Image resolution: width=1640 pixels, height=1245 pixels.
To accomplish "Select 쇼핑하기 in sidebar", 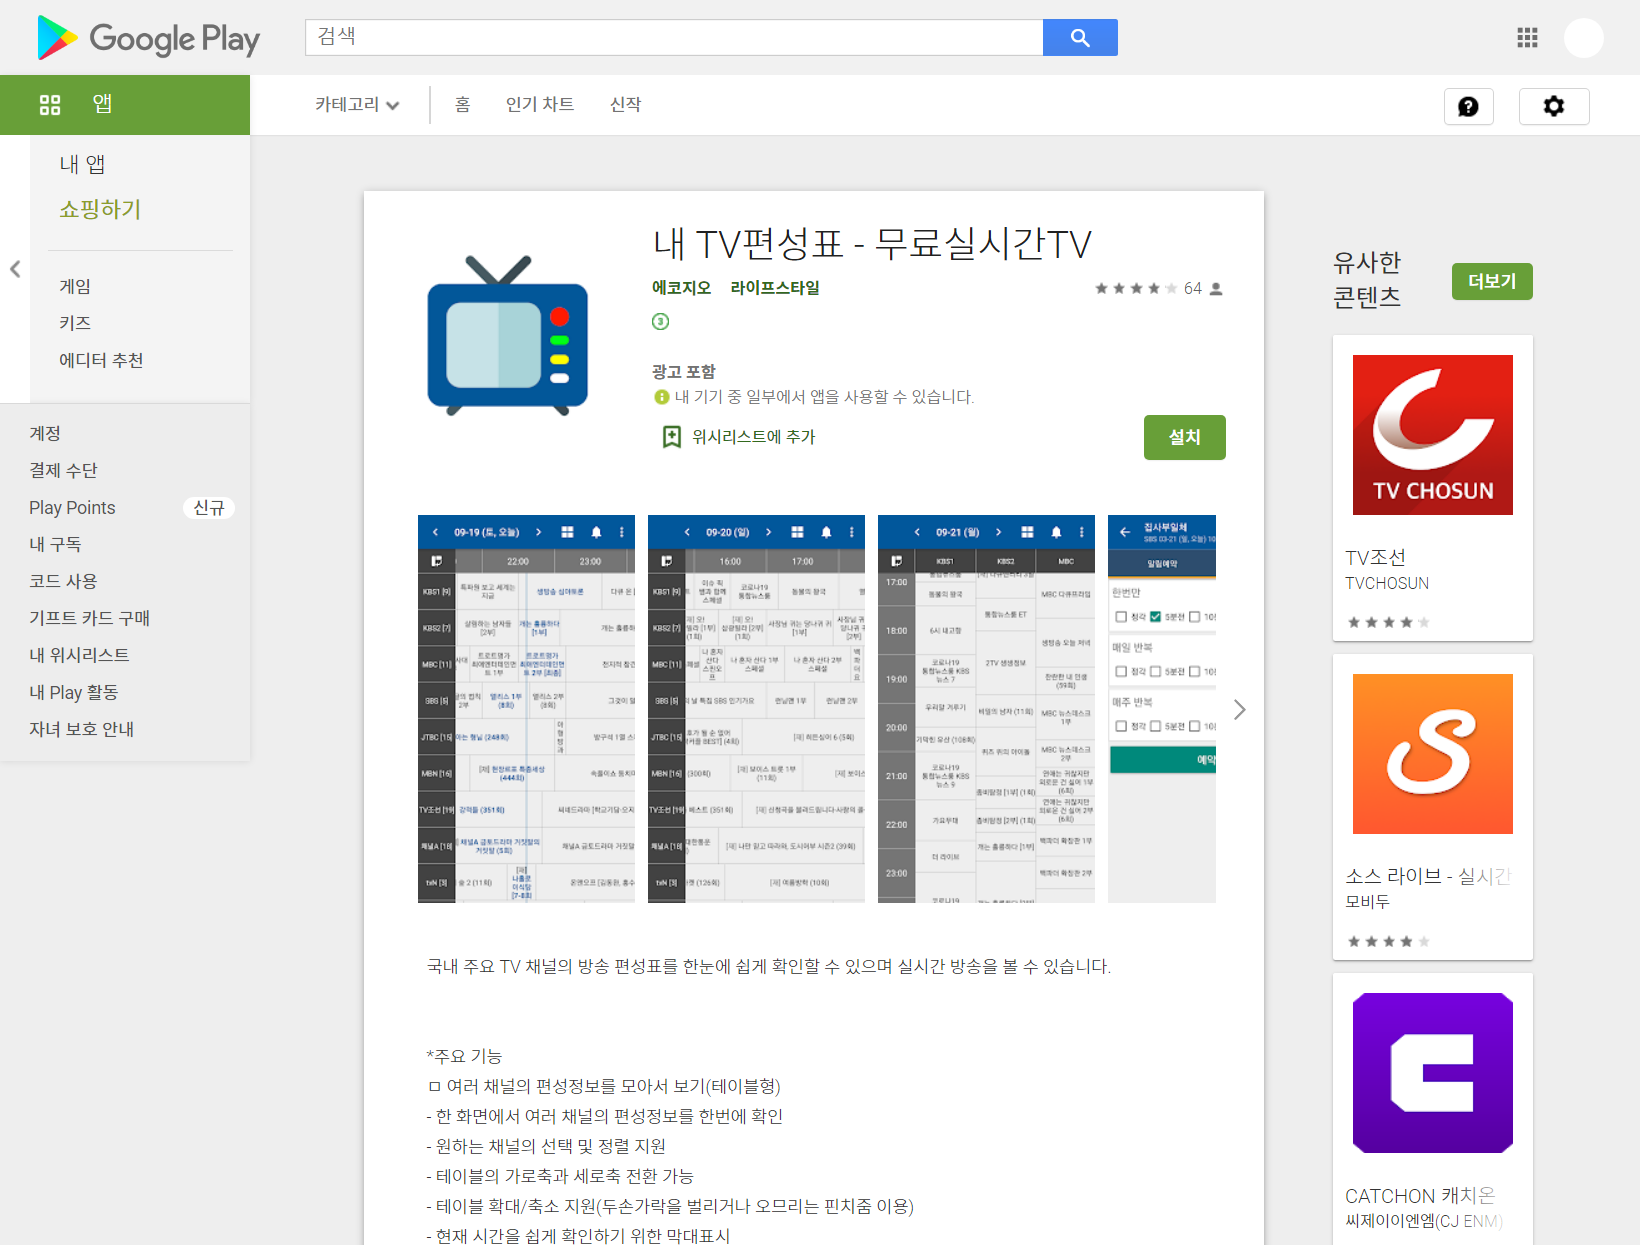I will [x=100, y=209].
